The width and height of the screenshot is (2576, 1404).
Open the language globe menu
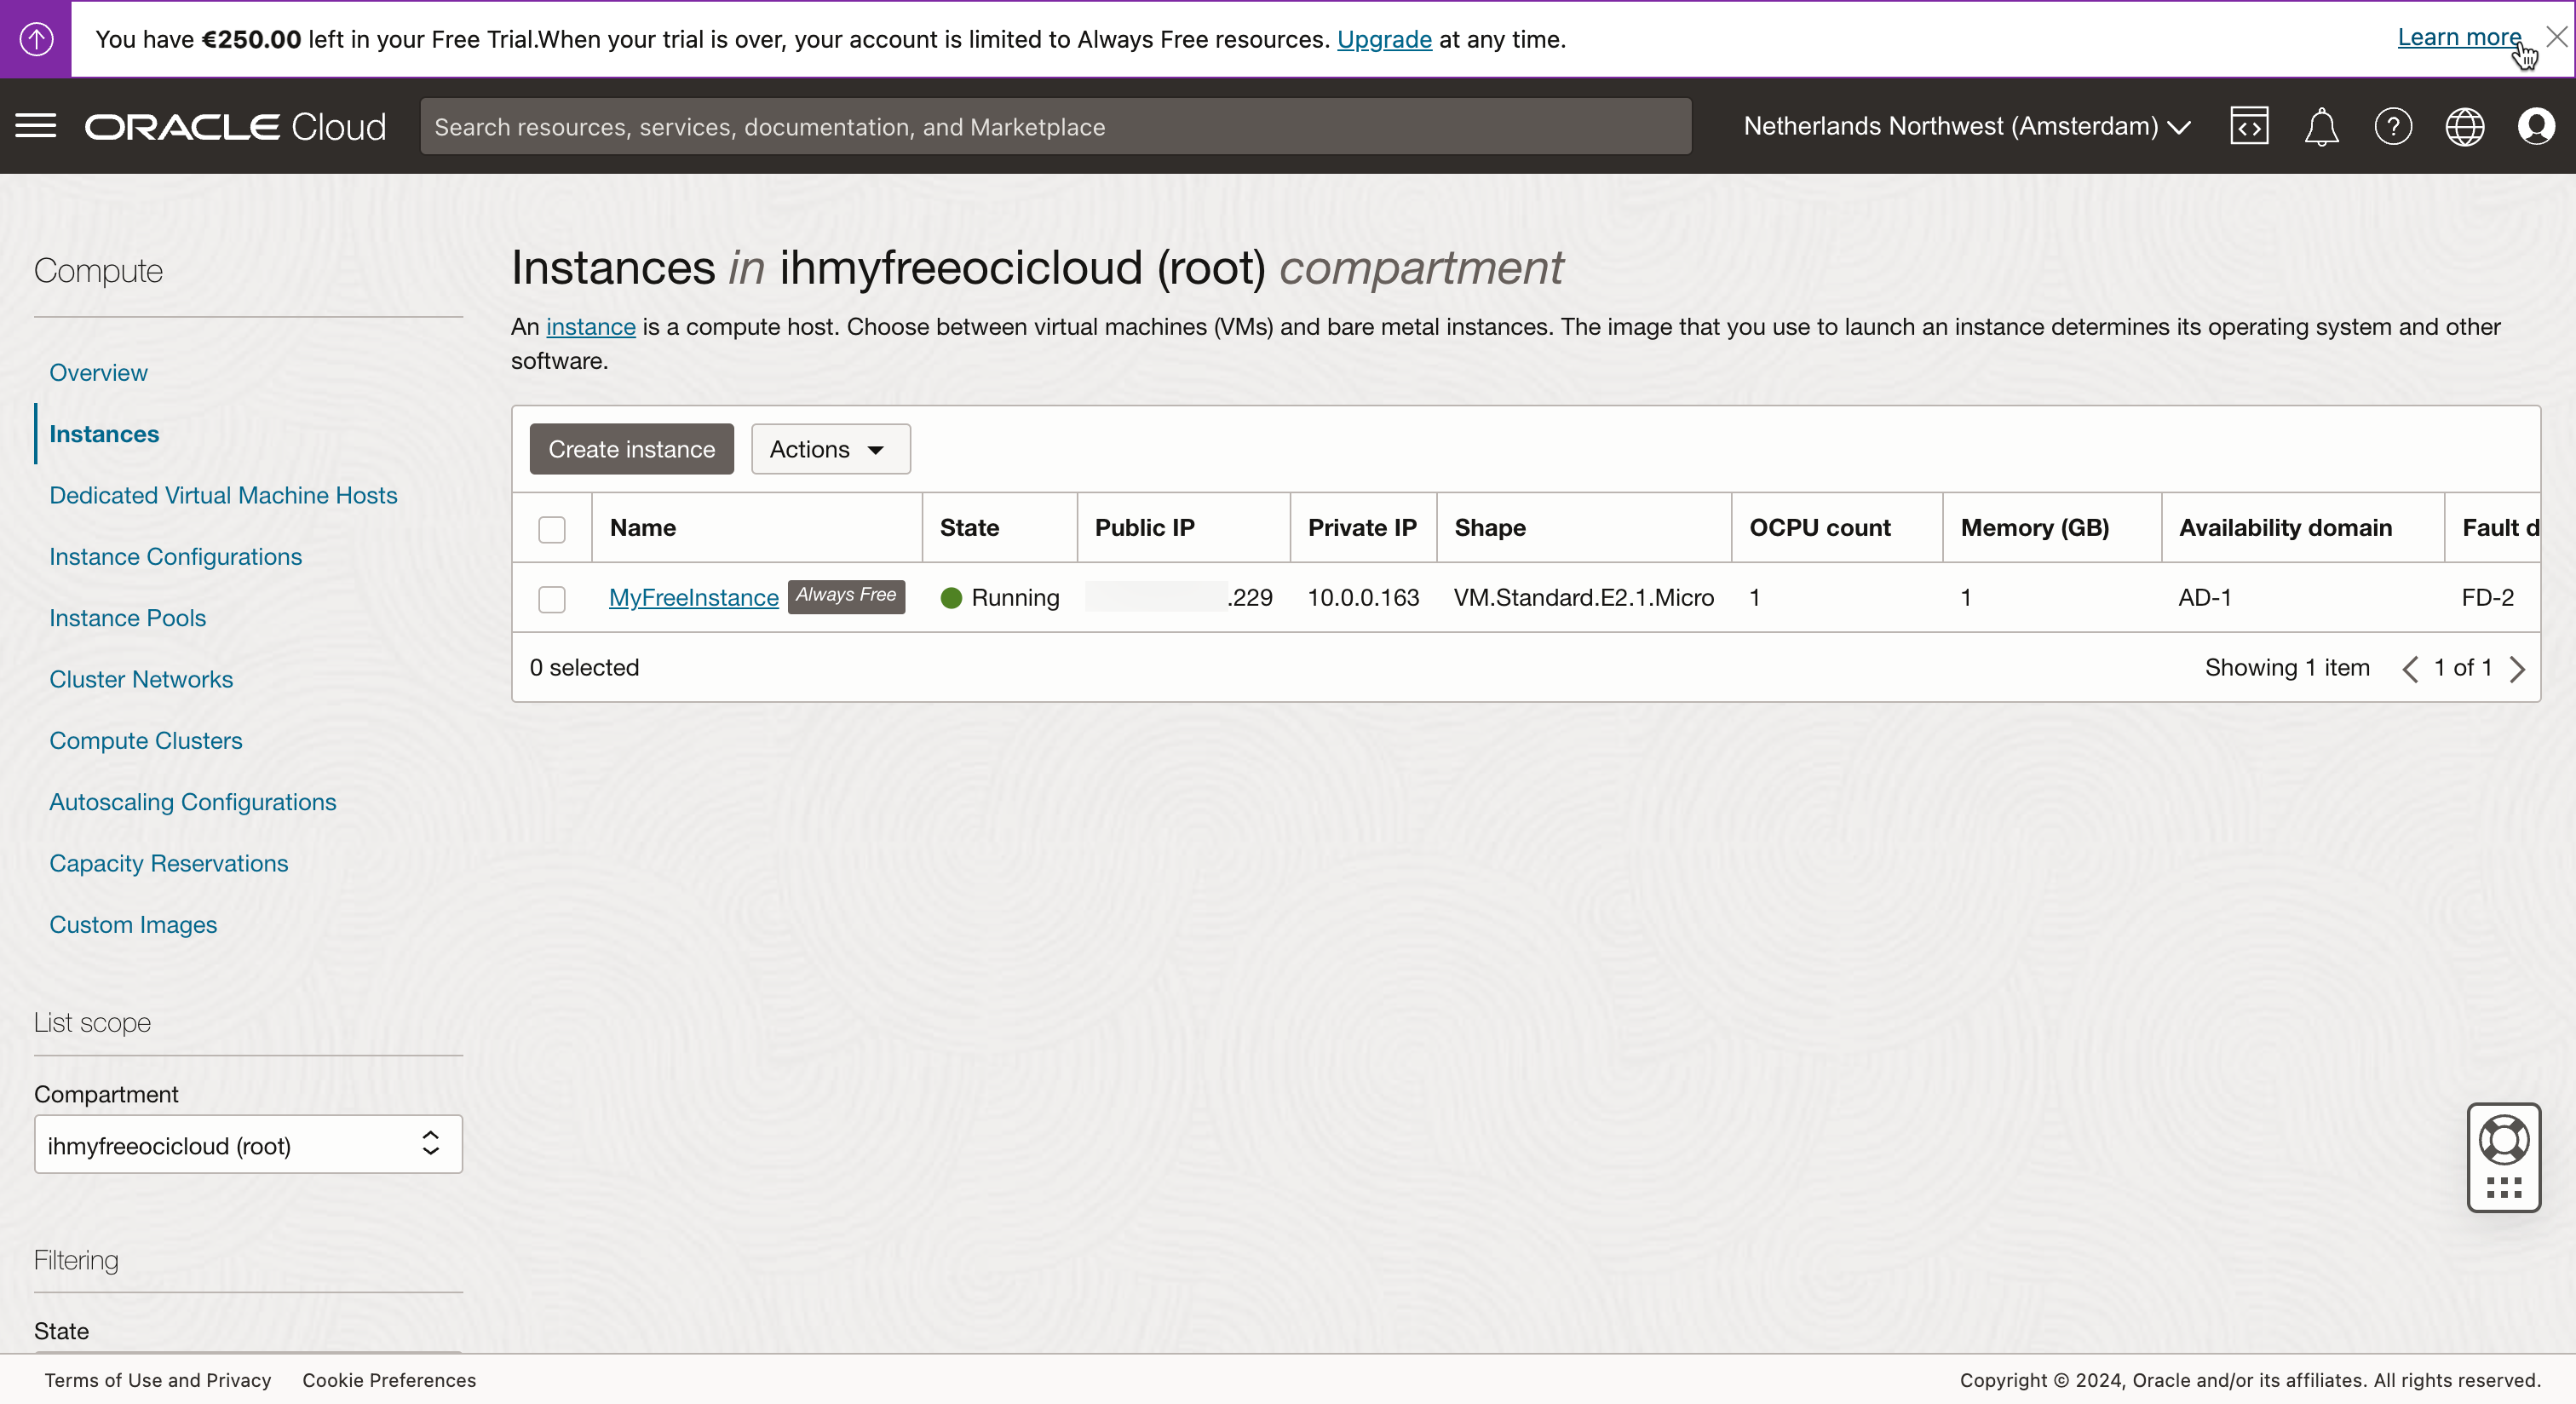point(2464,127)
